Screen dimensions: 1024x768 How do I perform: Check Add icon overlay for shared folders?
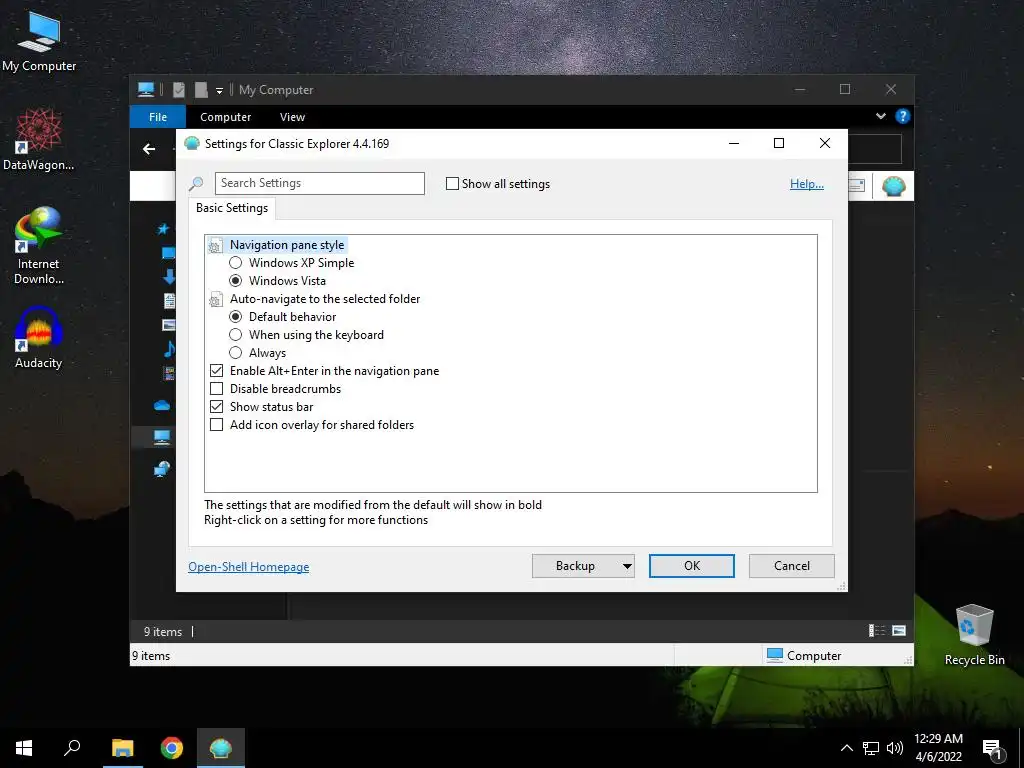click(216, 424)
